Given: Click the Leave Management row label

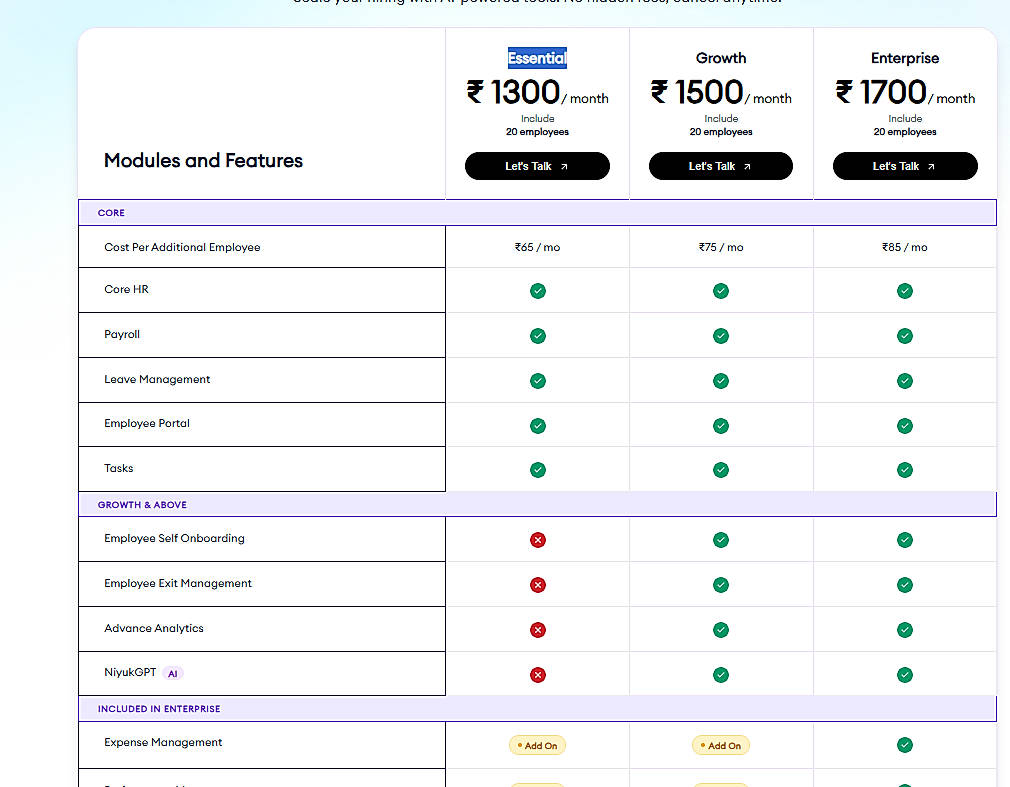Looking at the screenshot, I should click(x=157, y=379).
